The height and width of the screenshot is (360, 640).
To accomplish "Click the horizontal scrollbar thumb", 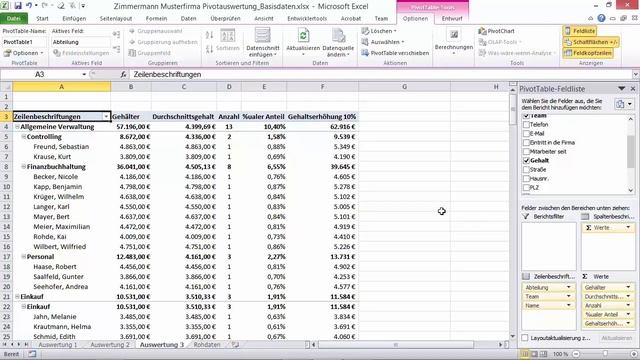I will click(x=396, y=345).
